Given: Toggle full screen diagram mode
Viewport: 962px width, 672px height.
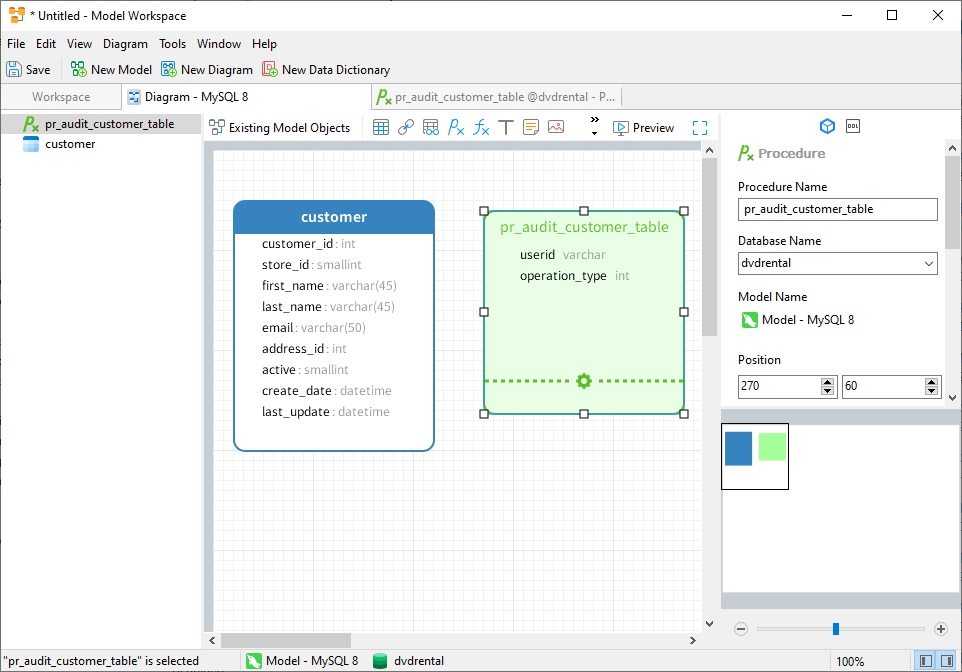Looking at the screenshot, I should pos(699,128).
